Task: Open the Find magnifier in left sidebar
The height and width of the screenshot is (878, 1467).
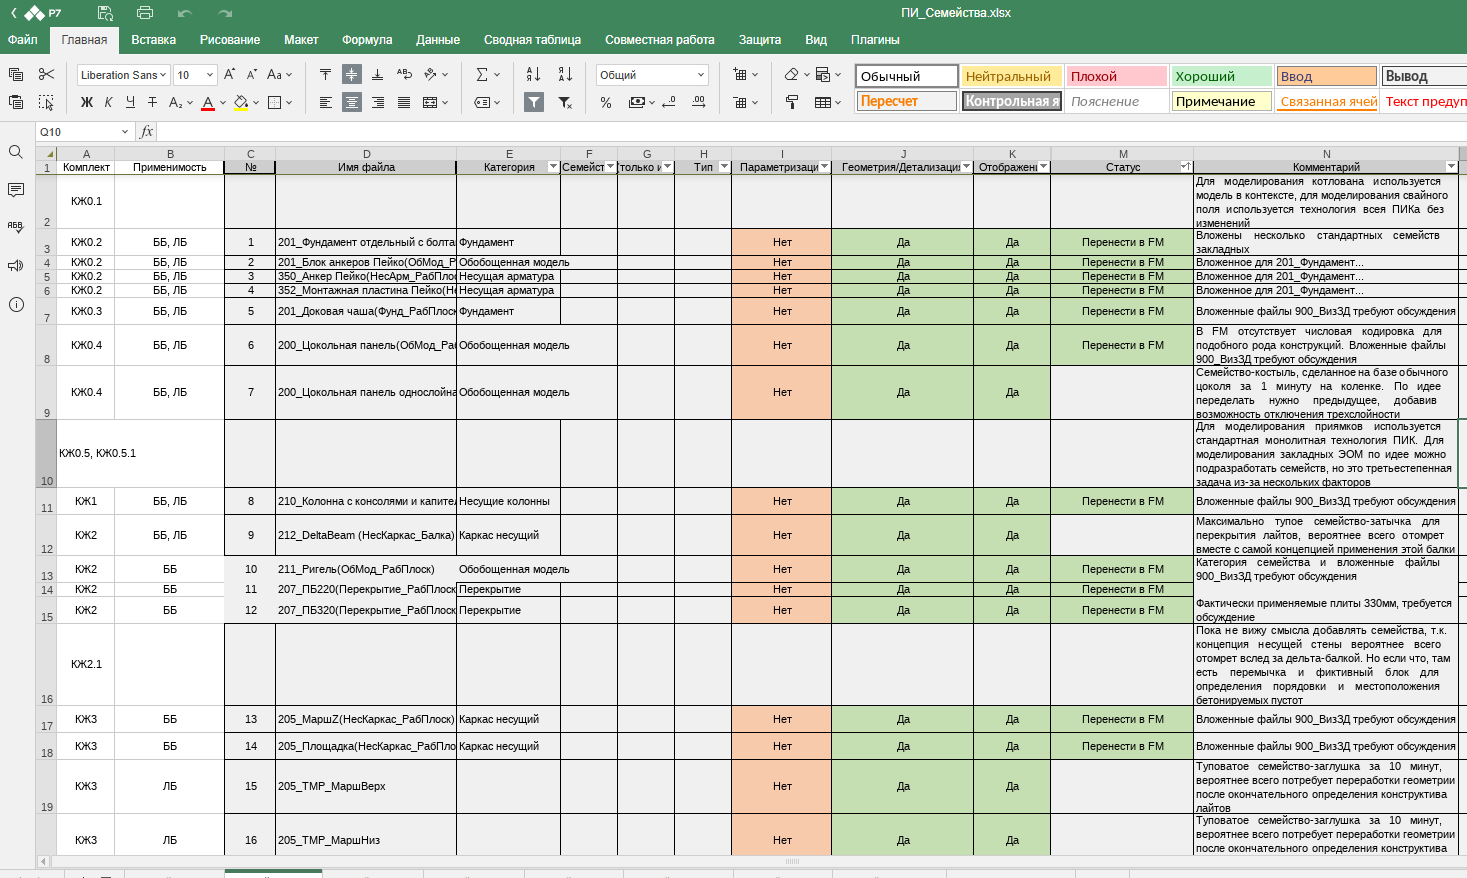Action: tap(16, 152)
